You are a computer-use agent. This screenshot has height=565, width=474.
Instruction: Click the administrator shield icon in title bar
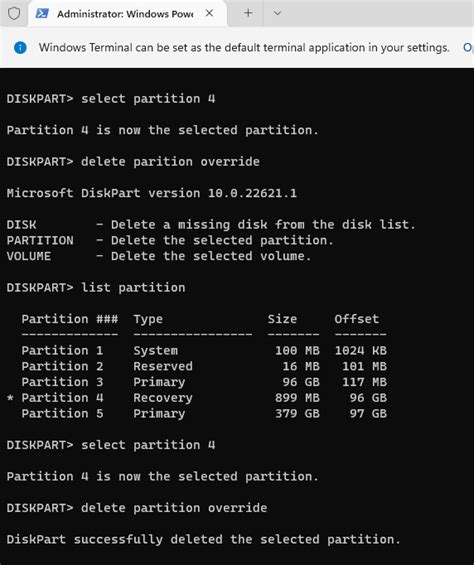point(14,14)
